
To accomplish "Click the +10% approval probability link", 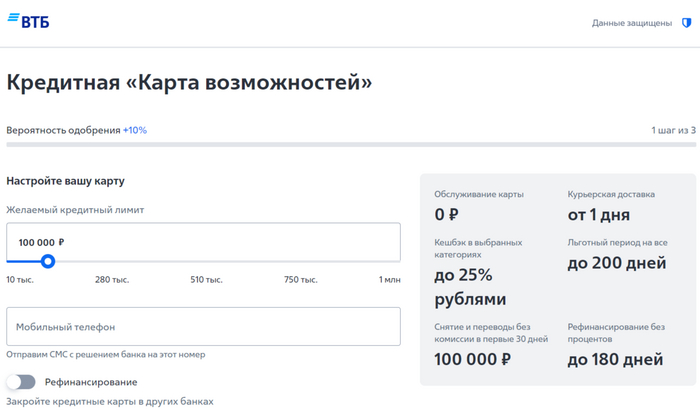I will pyautogui.click(x=135, y=130).
